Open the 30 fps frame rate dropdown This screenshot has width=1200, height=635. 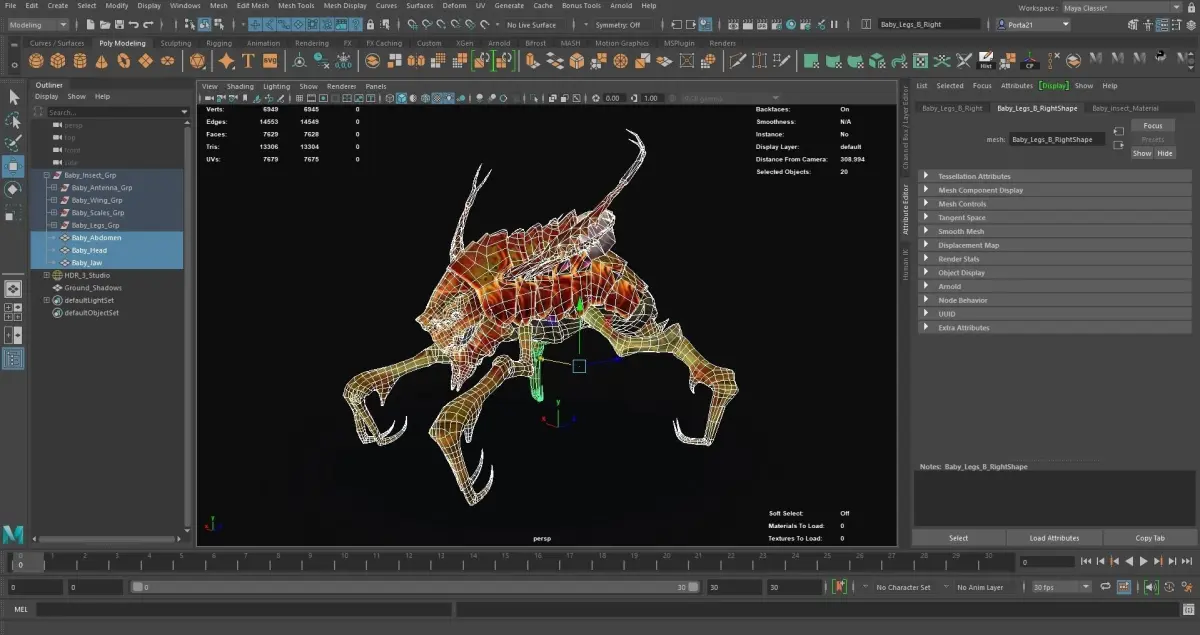coord(1061,587)
